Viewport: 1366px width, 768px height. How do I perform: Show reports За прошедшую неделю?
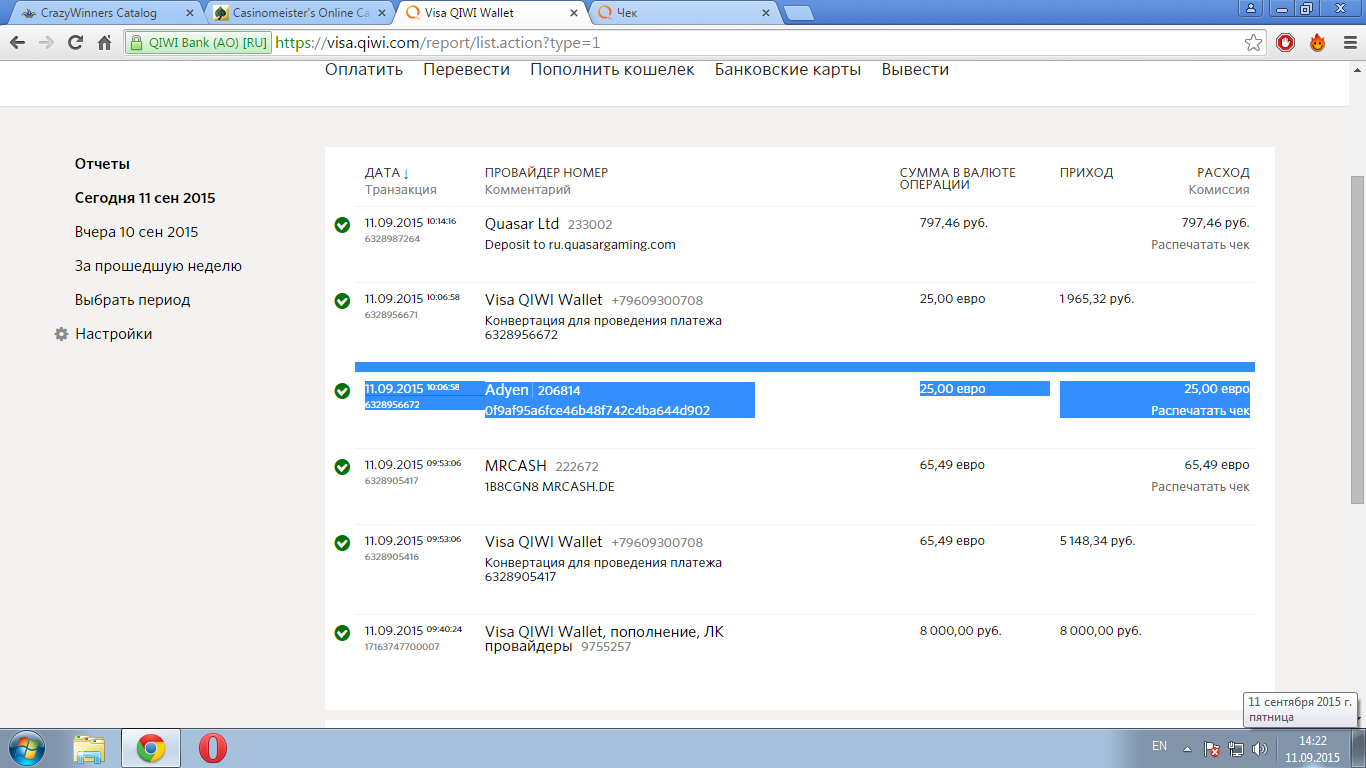(158, 266)
